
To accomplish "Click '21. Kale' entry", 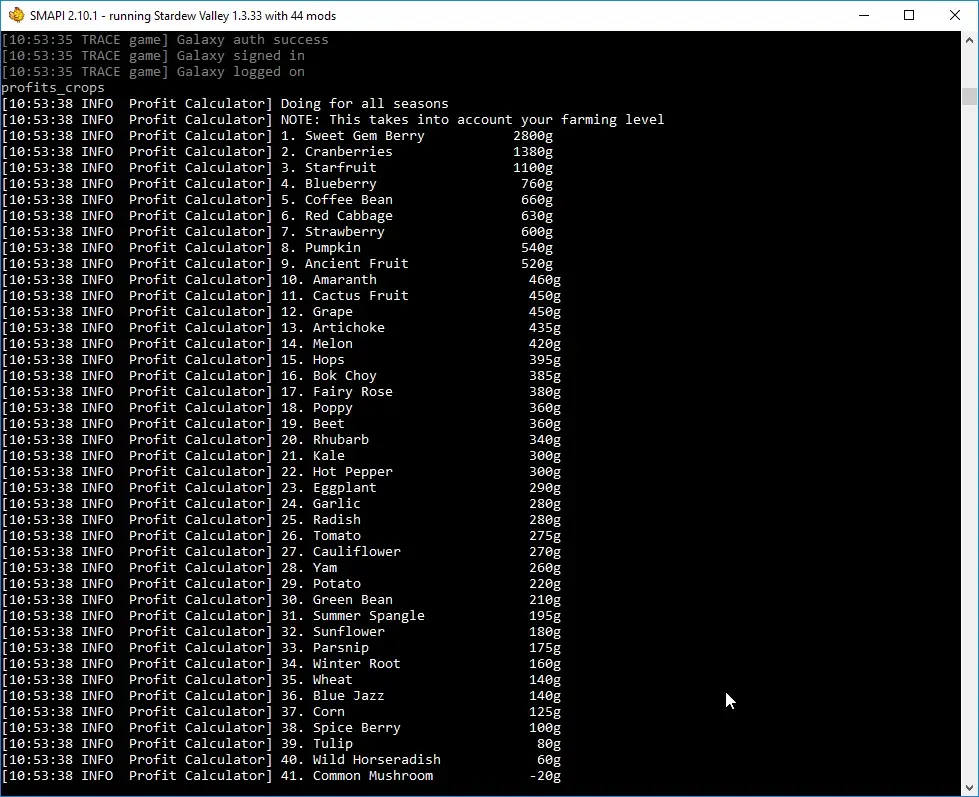I will (313, 456).
